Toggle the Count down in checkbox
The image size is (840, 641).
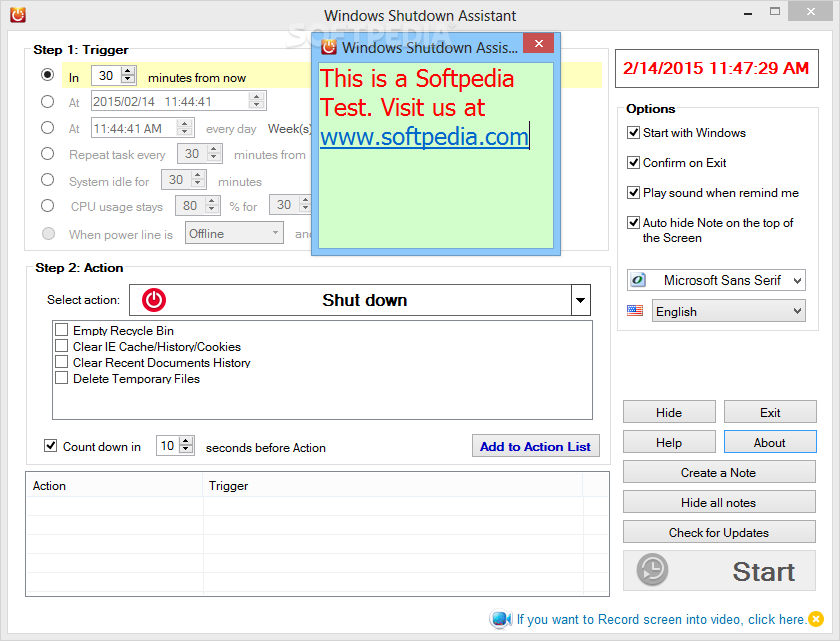50,446
